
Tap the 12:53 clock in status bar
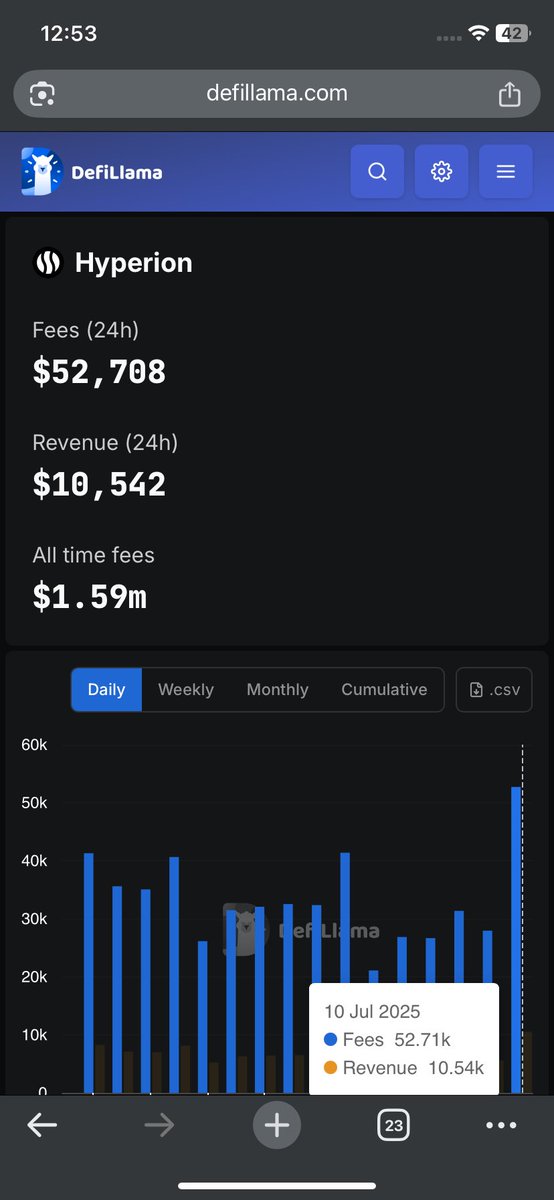click(x=69, y=33)
